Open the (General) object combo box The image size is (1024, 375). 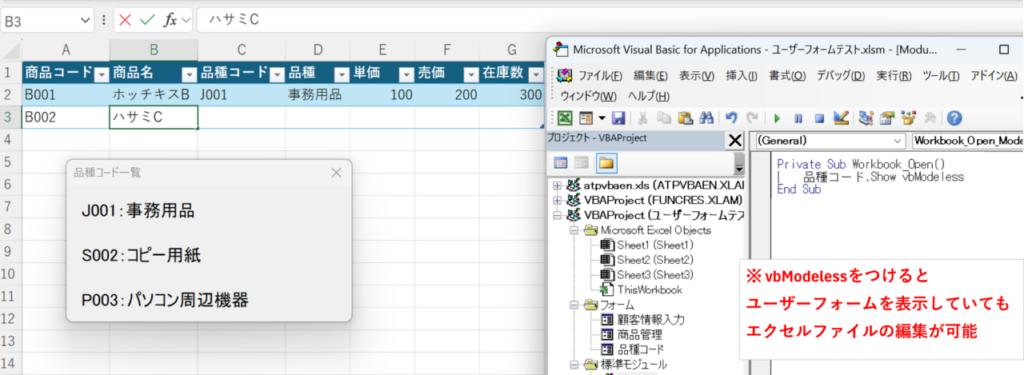[831, 140]
